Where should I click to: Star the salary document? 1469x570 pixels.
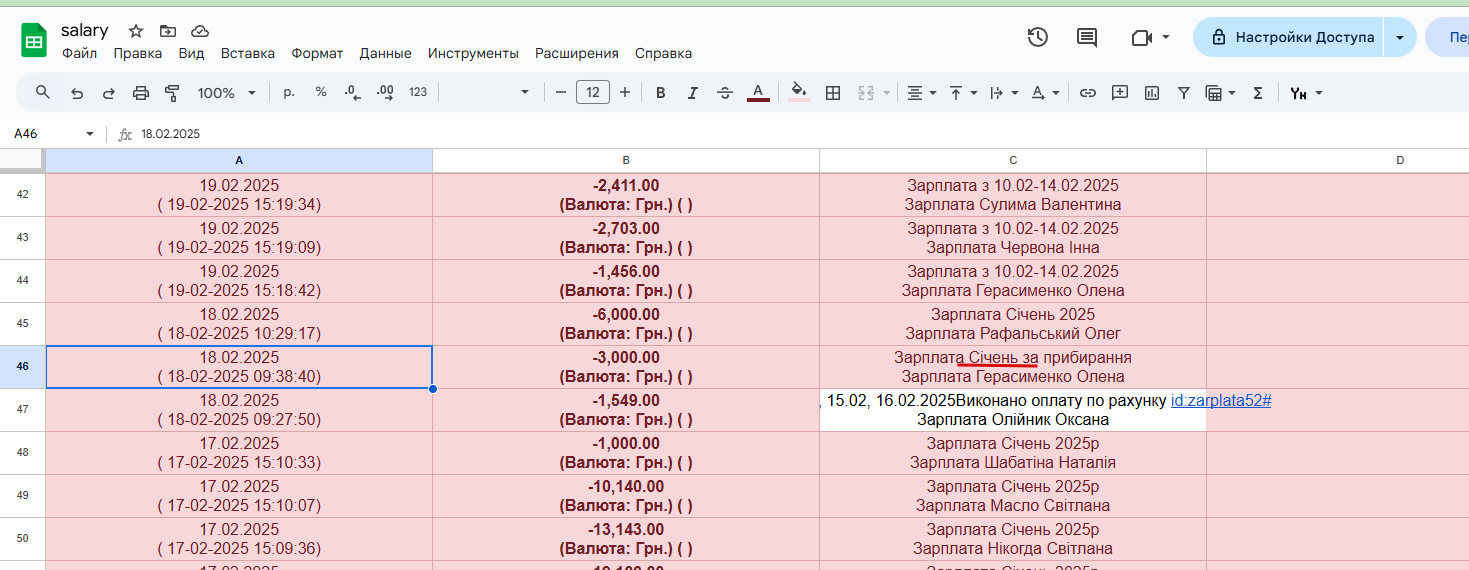[136, 31]
